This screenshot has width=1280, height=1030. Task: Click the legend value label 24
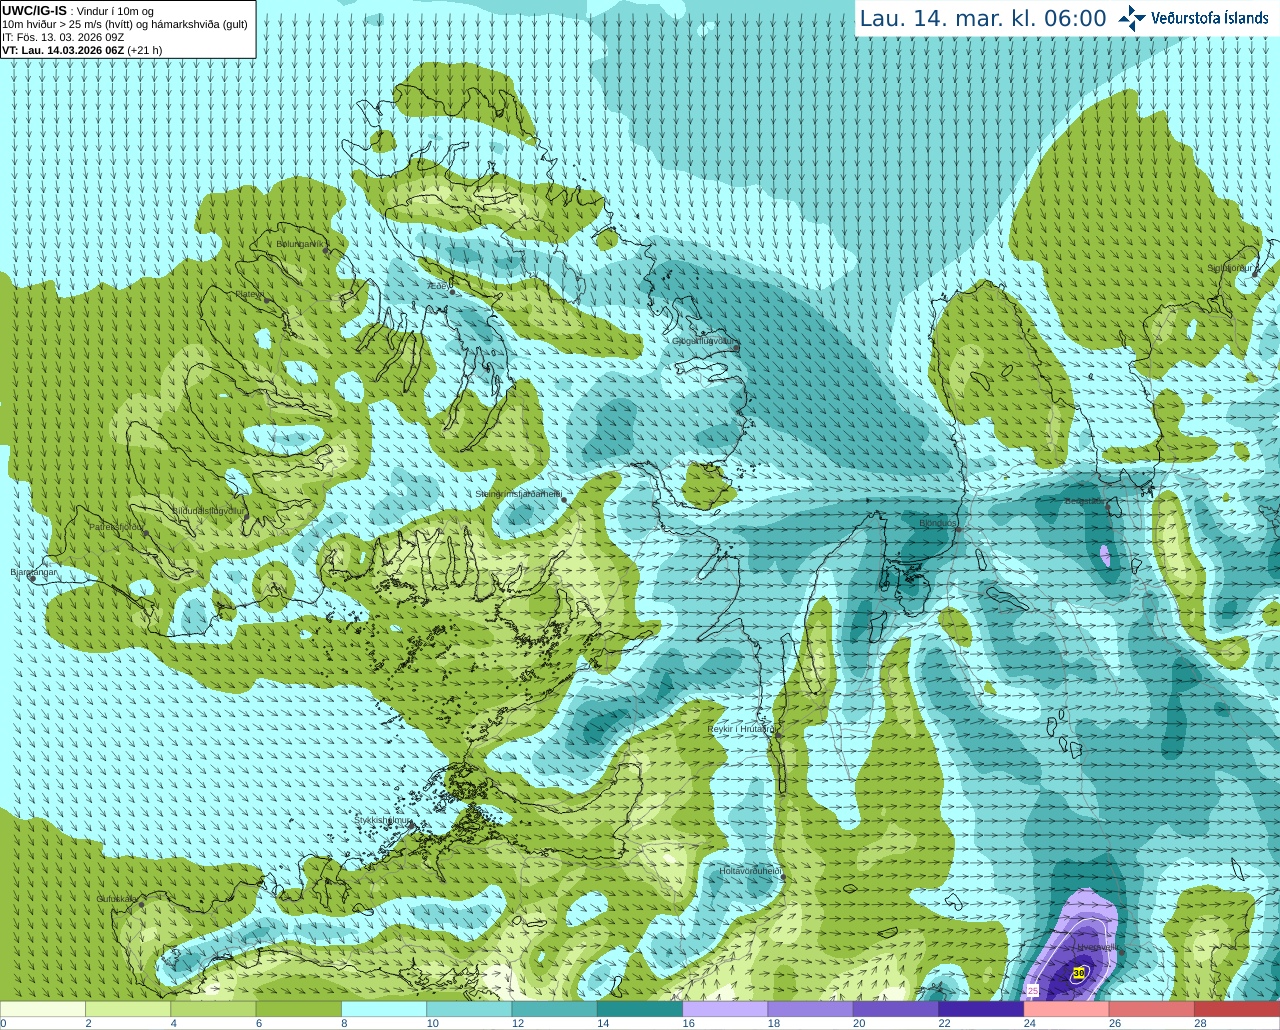click(1029, 1023)
